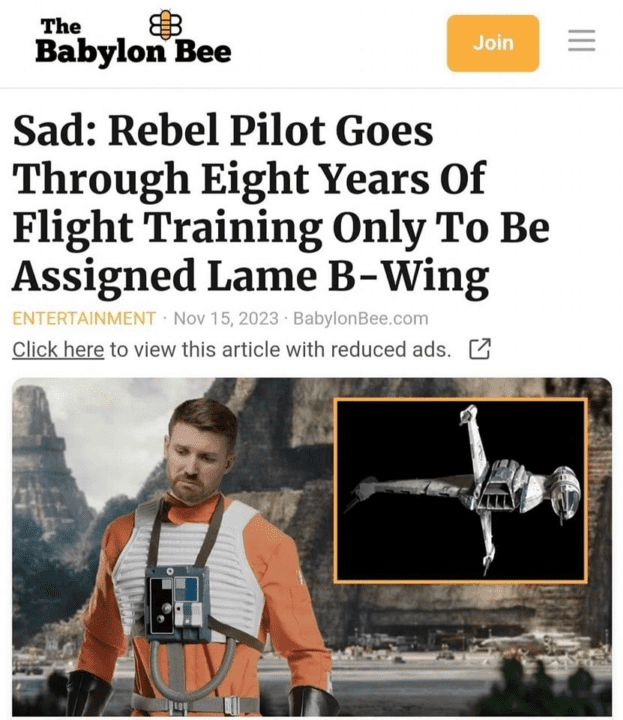
Task: Open the hamburger menu icon
Action: (582, 40)
